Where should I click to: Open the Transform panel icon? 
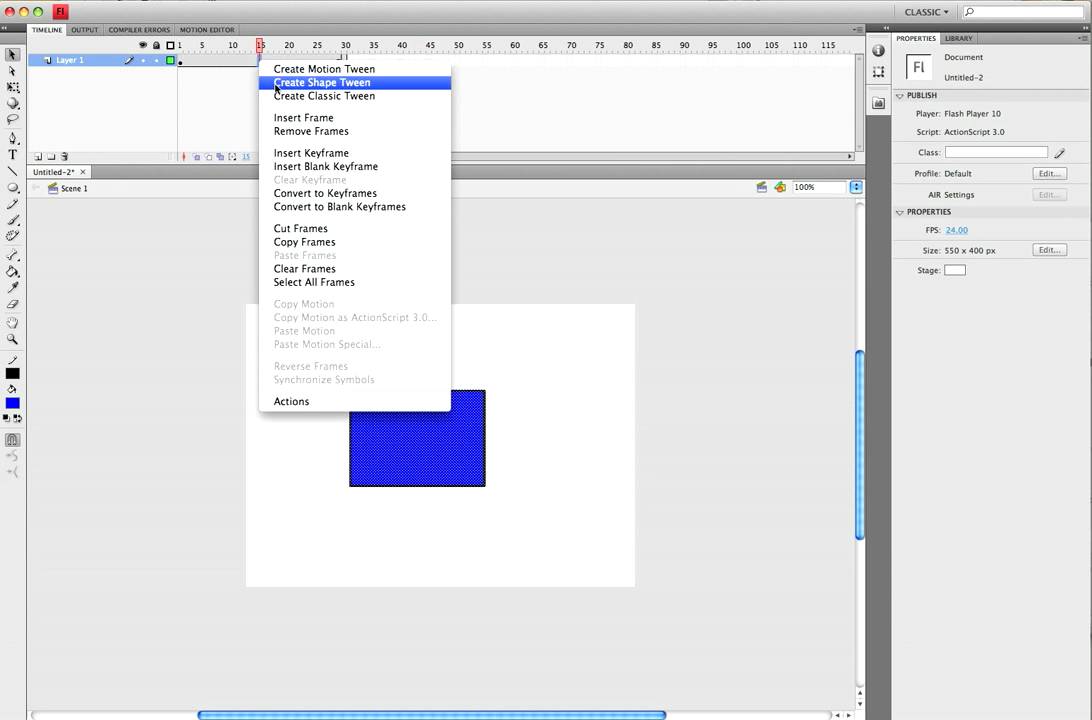(x=879, y=72)
